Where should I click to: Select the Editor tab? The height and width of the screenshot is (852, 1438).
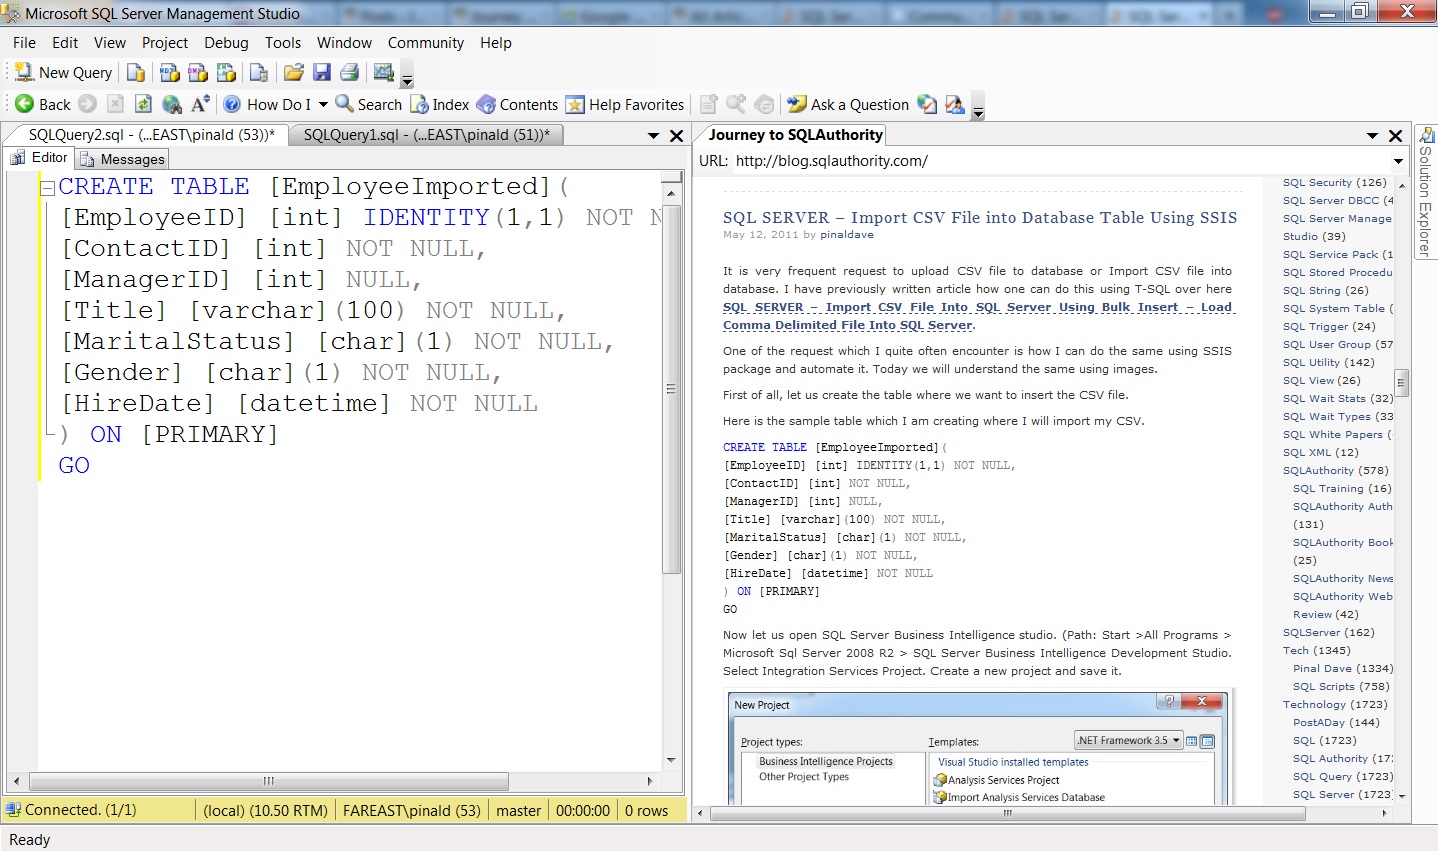pos(40,158)
